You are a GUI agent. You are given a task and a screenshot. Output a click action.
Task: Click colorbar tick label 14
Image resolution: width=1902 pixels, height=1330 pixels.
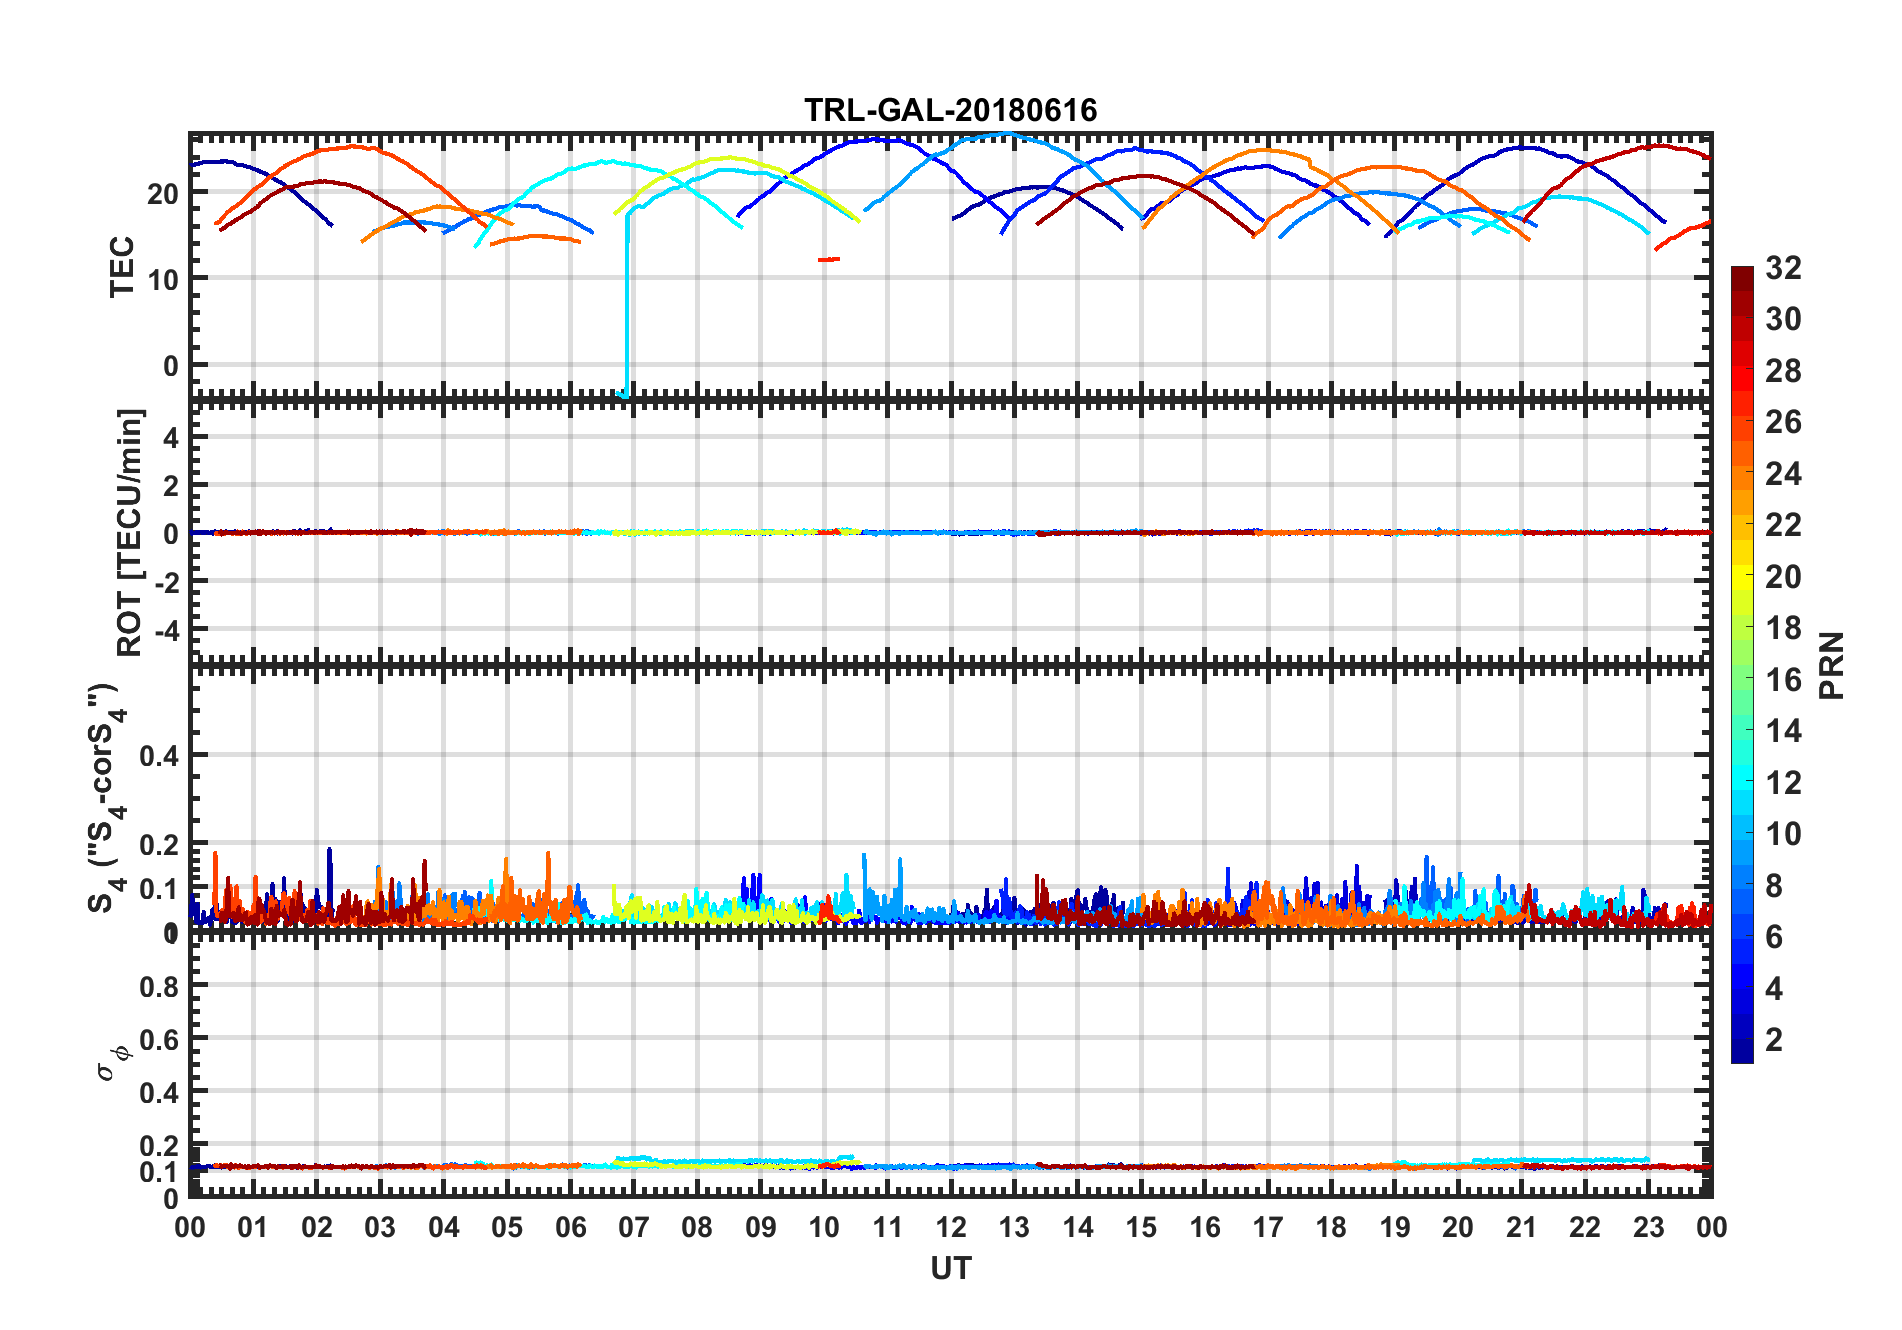(1783, 731)
